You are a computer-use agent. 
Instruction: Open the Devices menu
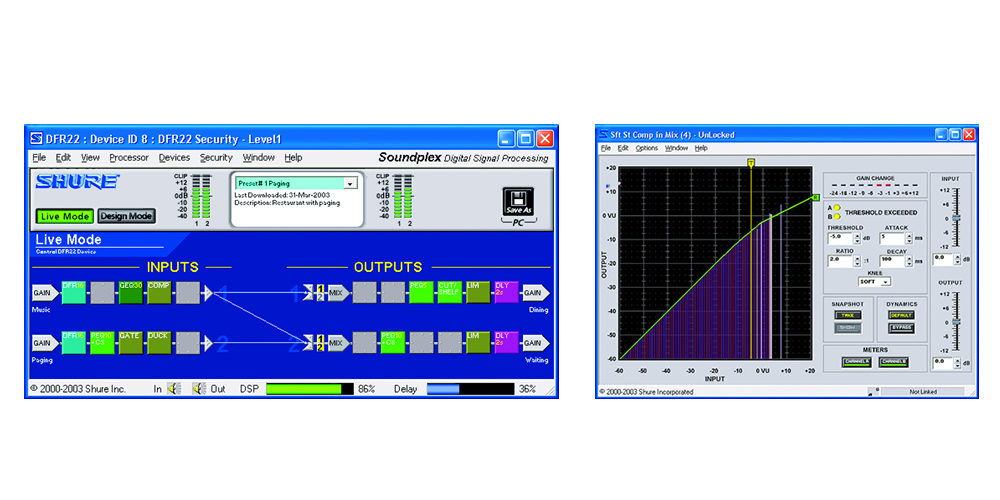click(174, 158)
